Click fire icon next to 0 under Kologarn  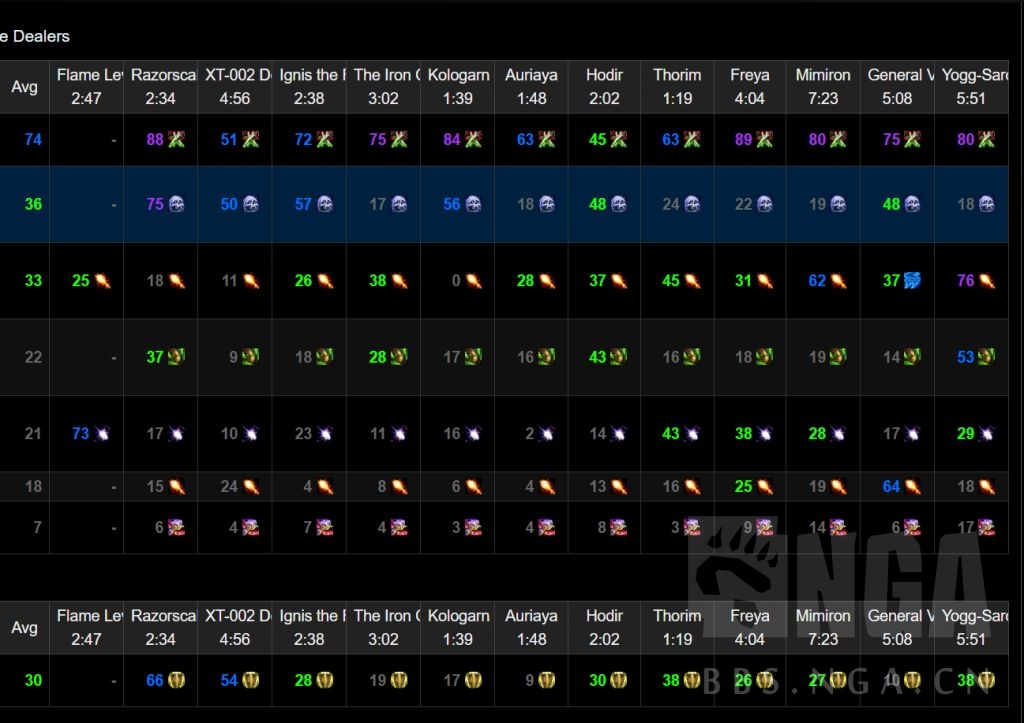point(473,281)
